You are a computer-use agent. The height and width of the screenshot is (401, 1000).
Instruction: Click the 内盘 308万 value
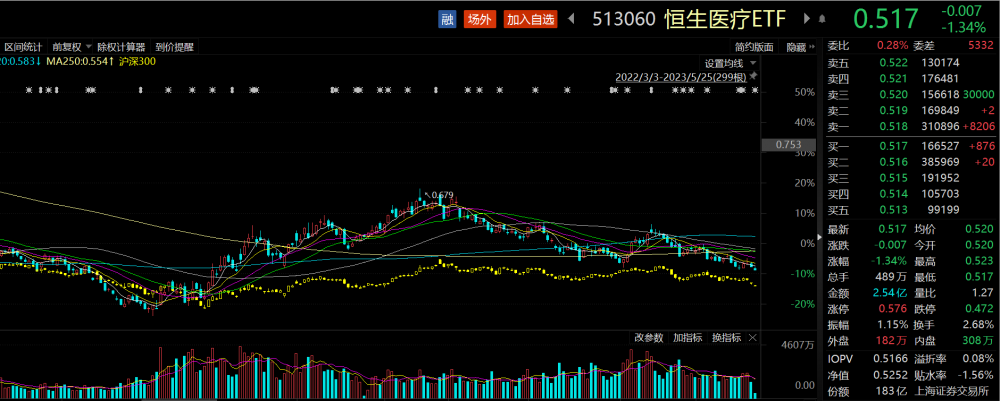[x=978, y=342]
